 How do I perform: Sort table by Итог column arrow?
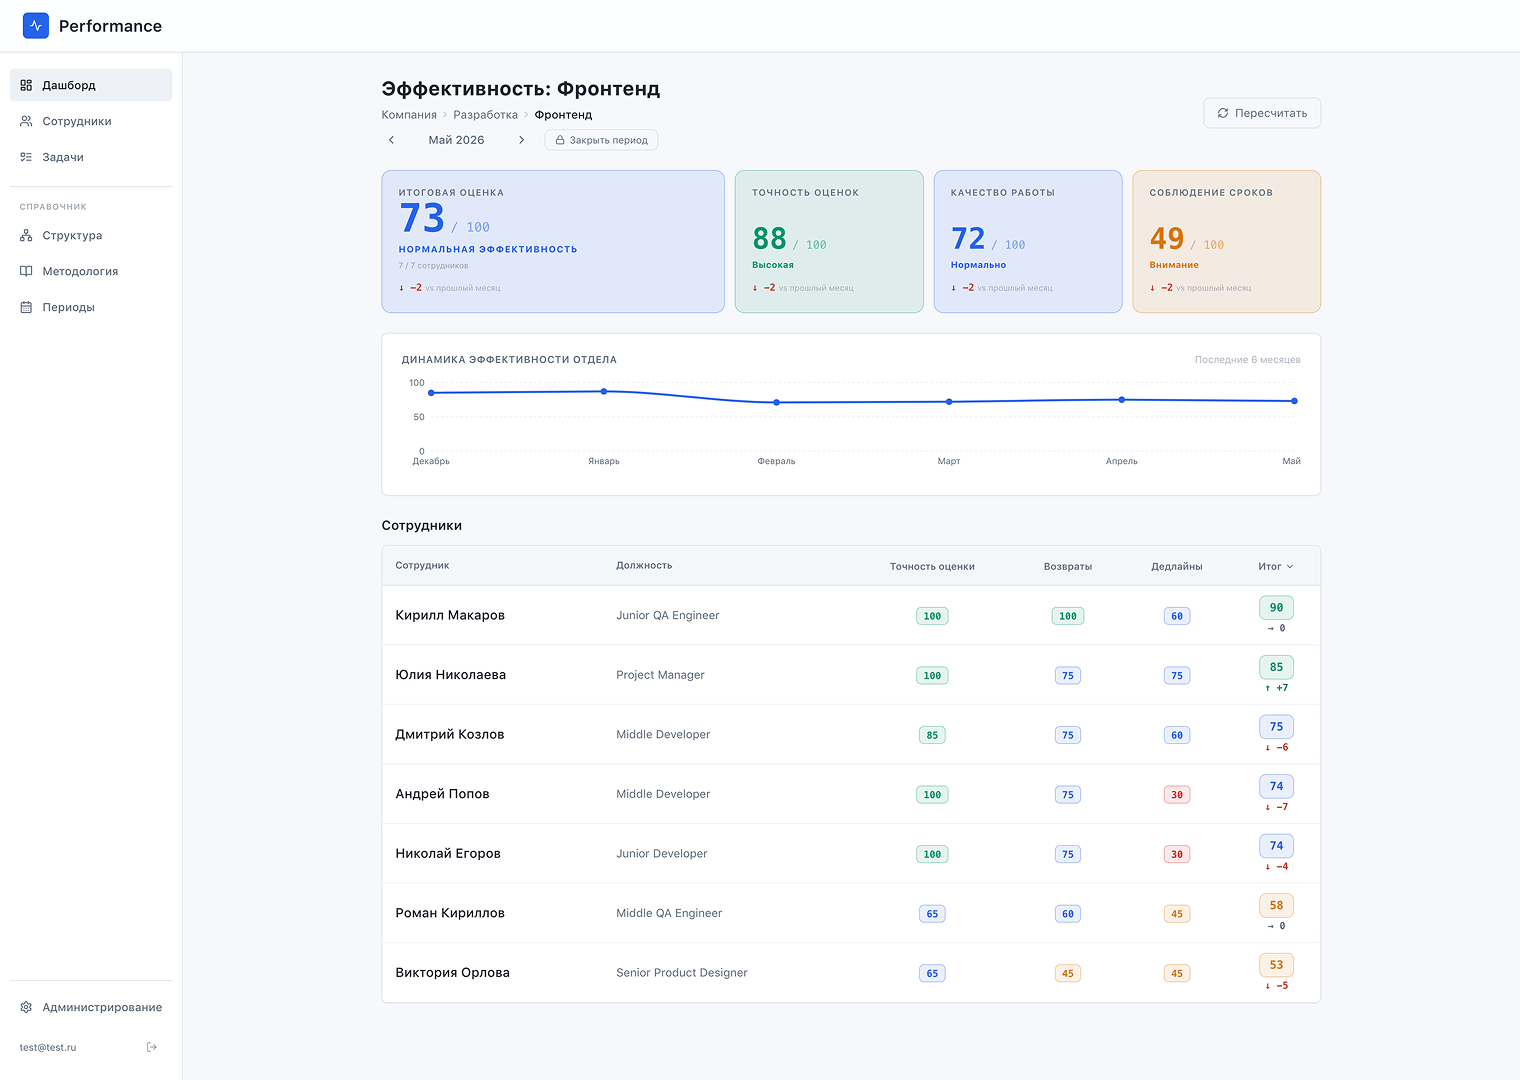pos(1290,566)
